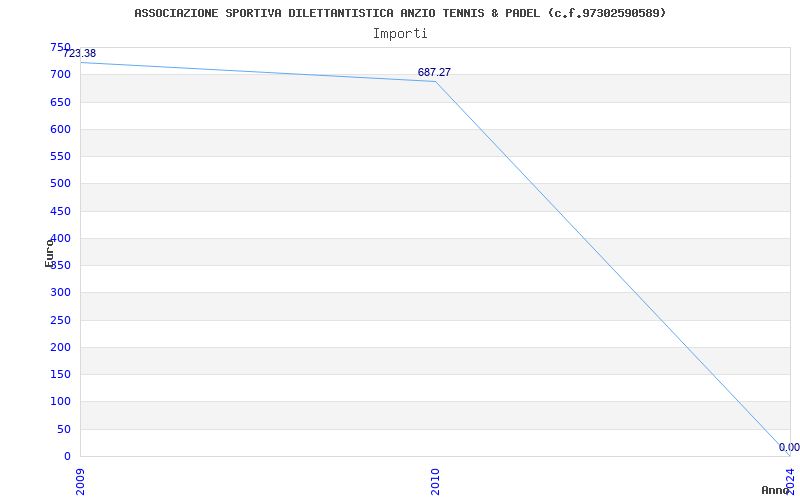Click the Euro y-axis title
The width and height of the screenshot is (800, 500).
(49, 253)
